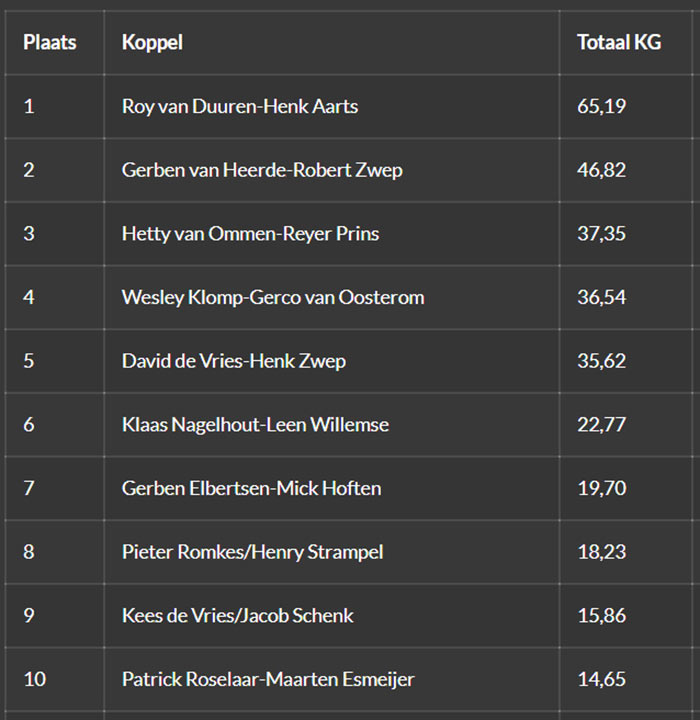The height and width of the screenshot is (720, 700).
Task: Select the Roy van Duuren-Henk Aarts row
Action: tap(240, 106)
